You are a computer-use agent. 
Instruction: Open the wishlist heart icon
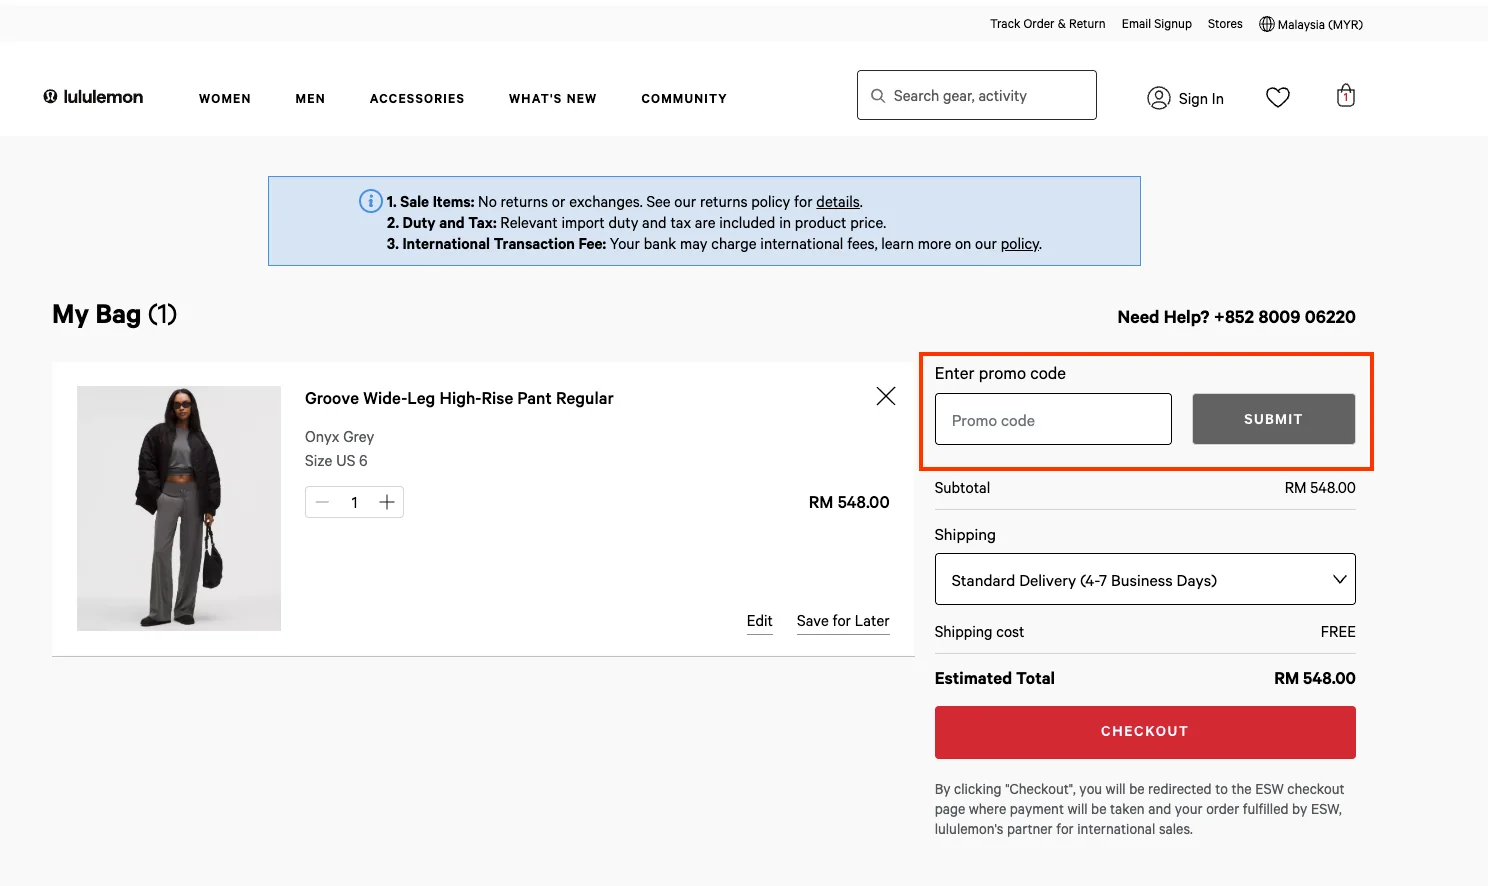(1277, 97)
